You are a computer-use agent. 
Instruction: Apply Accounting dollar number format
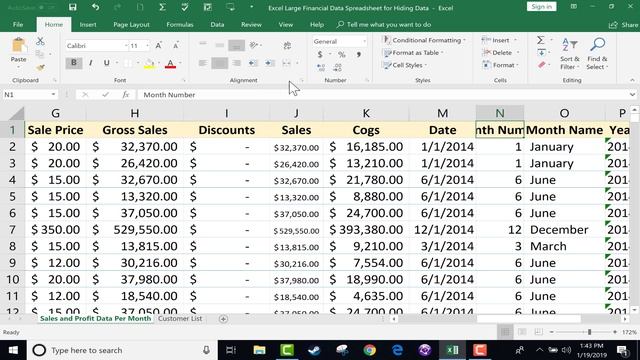tap(320, 54)
